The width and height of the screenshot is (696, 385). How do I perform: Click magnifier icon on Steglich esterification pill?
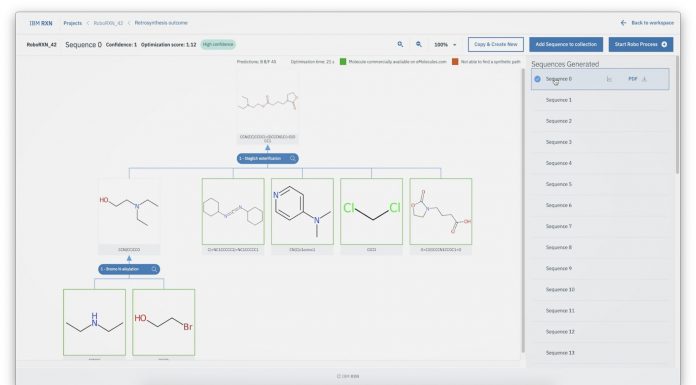(x=293, y=159)
